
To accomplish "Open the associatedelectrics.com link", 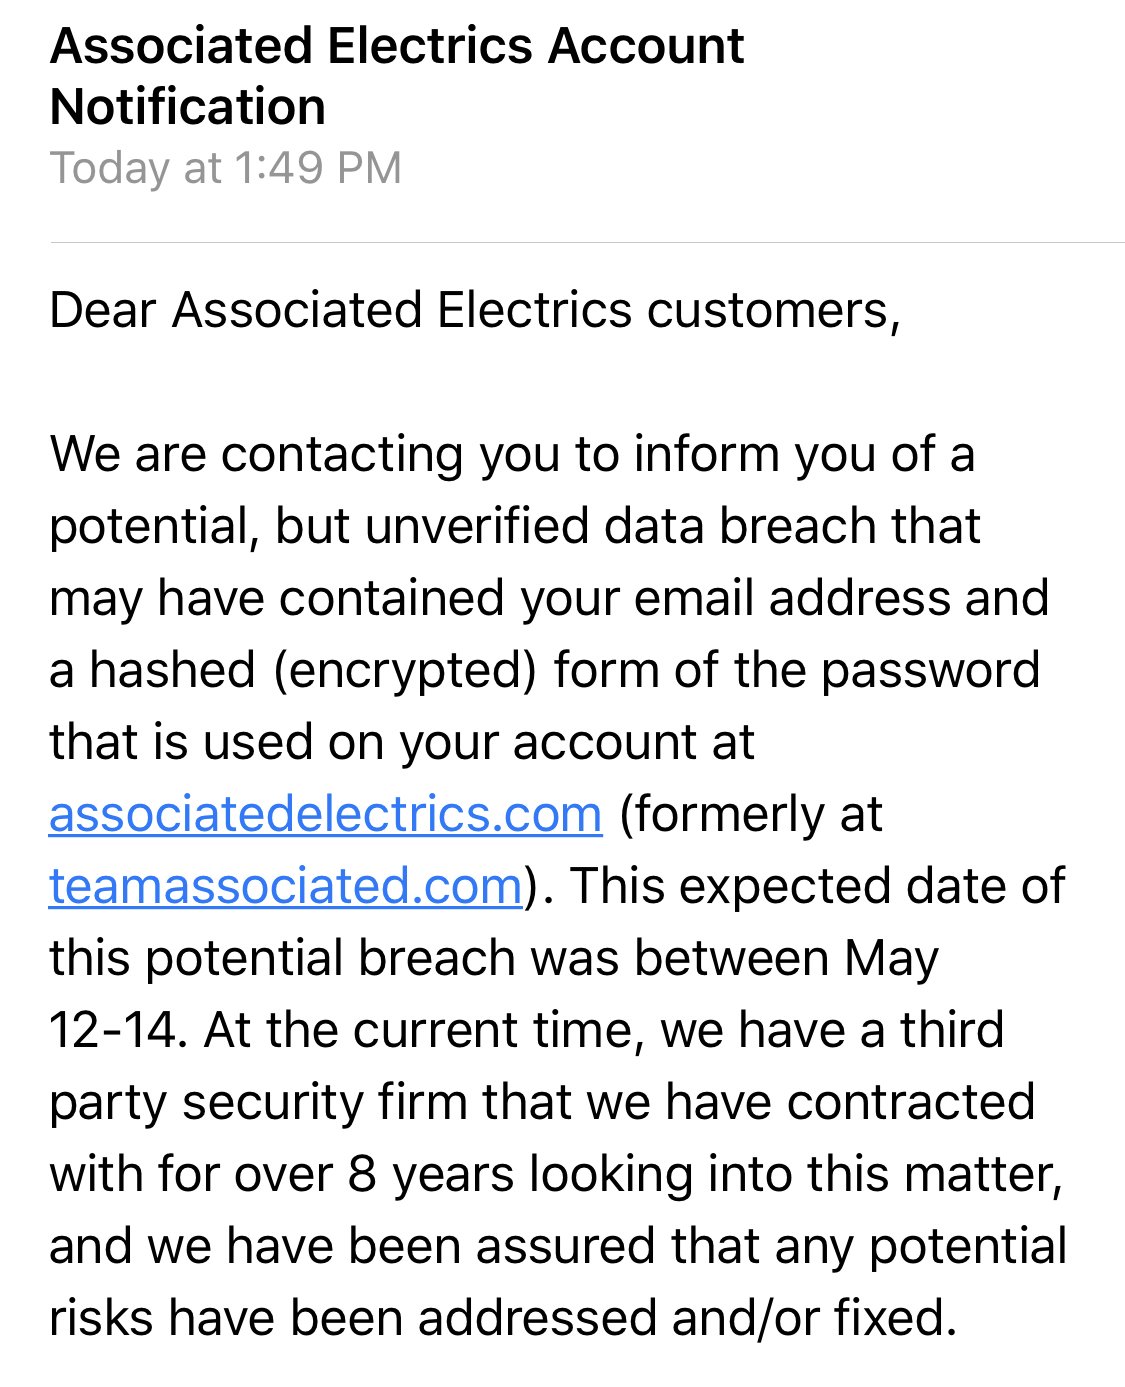I will click(x=326, y=814).
